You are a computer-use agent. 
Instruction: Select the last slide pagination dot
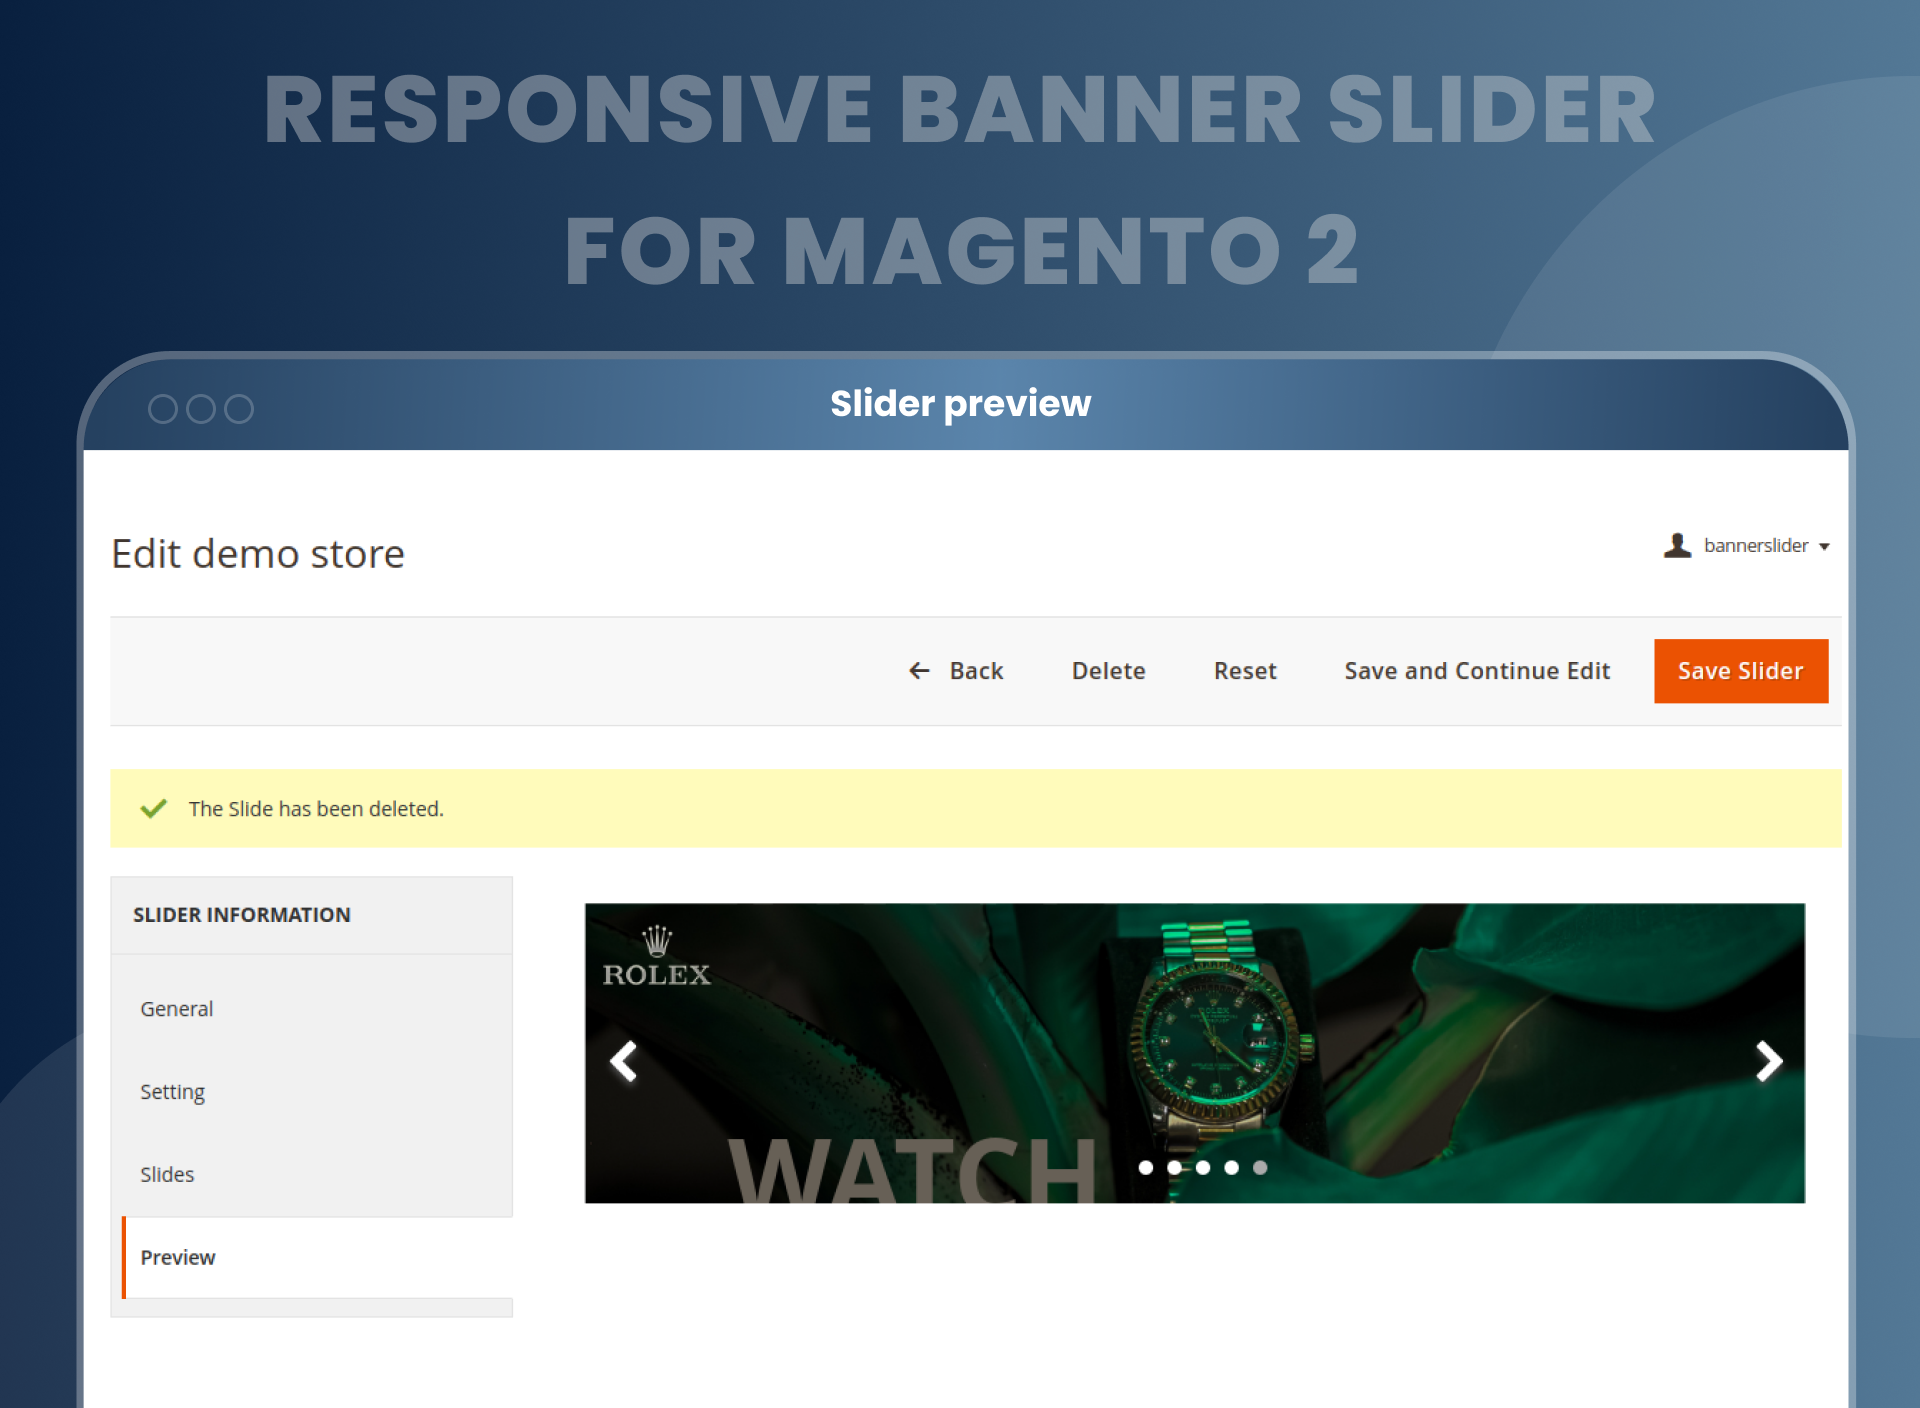pos(1260,1167)
